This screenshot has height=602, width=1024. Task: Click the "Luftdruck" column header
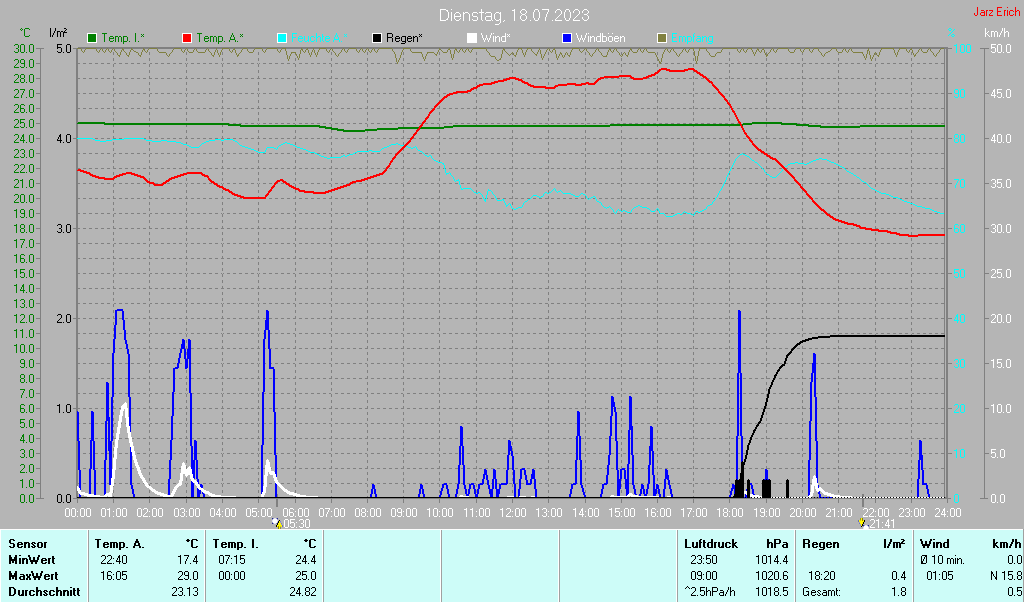711,544
